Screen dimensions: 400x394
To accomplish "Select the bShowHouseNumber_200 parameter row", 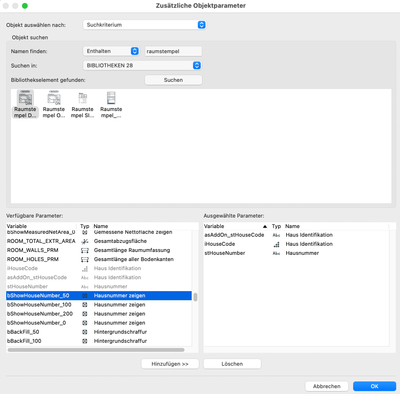I will pyautogui.click(x=99, y=314).
